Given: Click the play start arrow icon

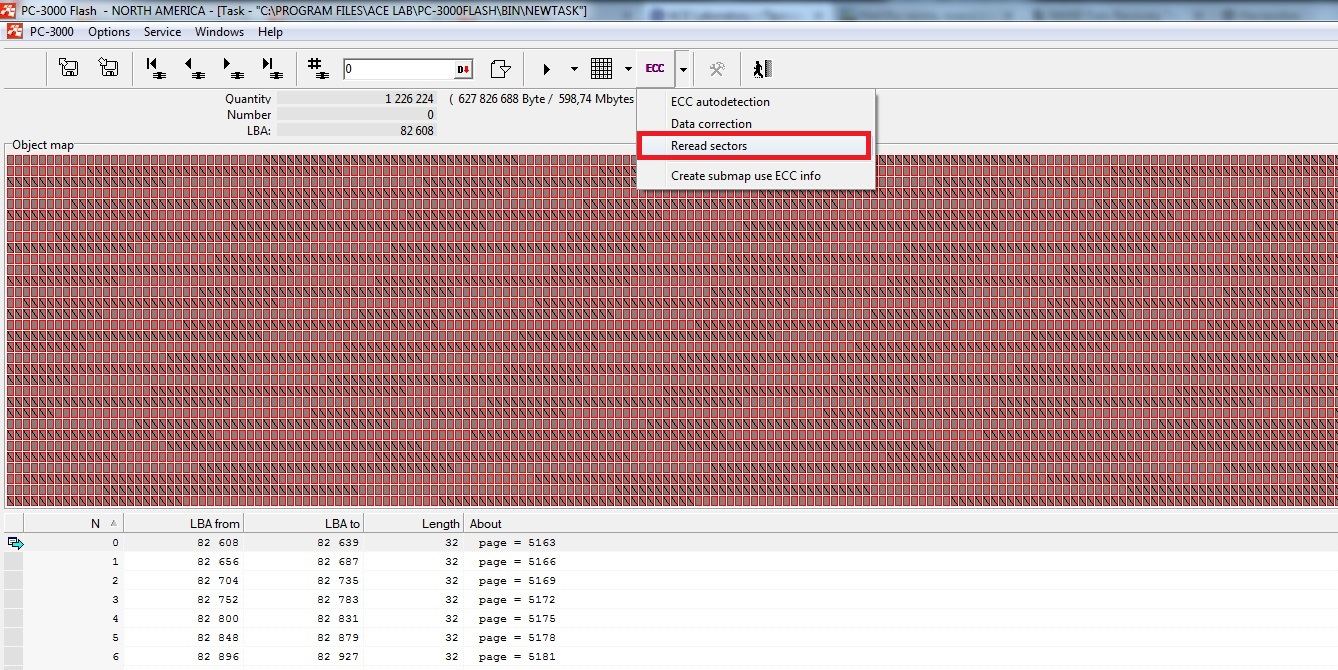Looking at the screenshot, I should pos(547,69).
